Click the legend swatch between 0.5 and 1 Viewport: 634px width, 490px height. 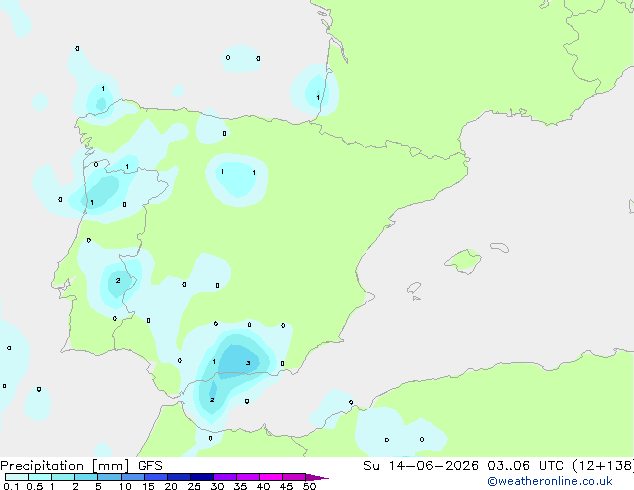tap(40, 477)
